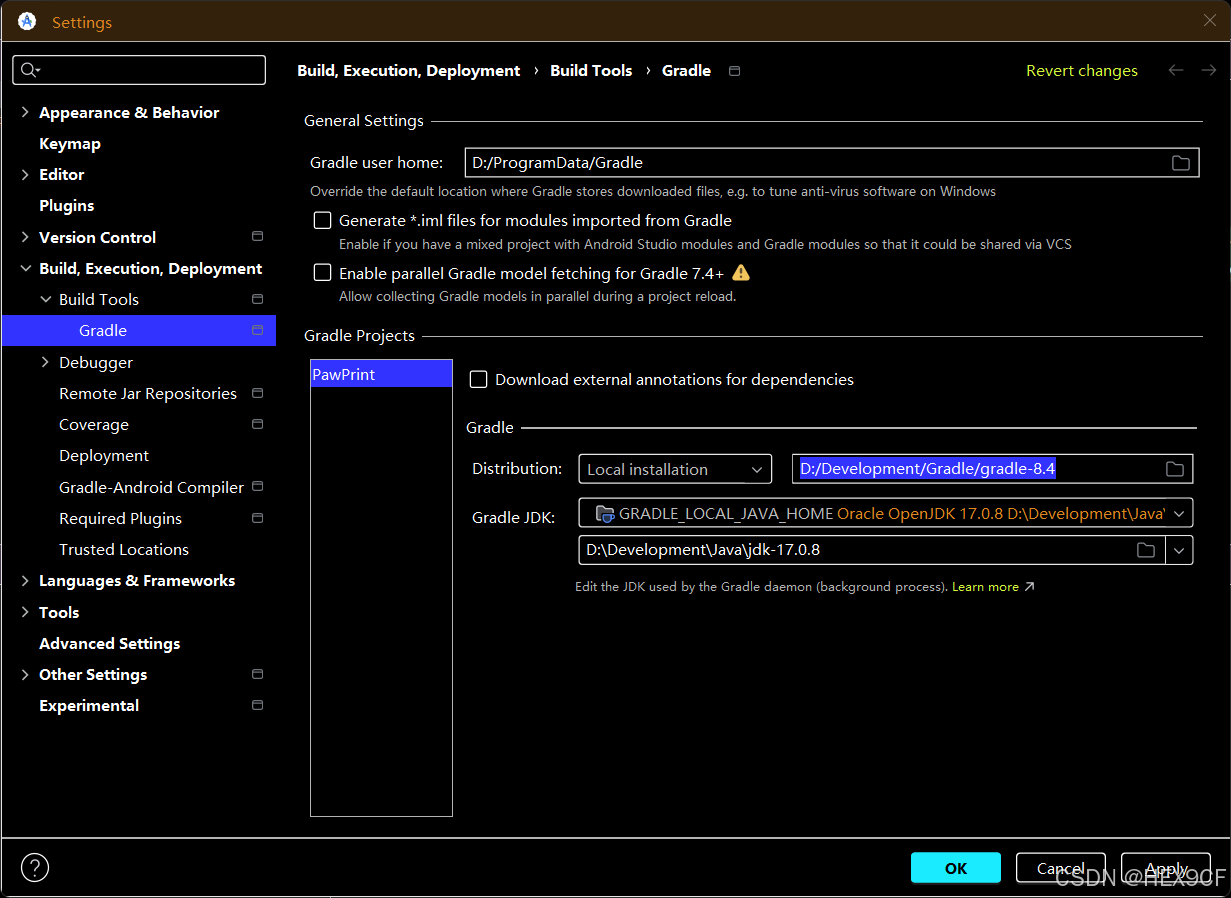Expand the Editor section
Image resolution: width=1231 pixels, height=898 pixels.
[x=25, y=174]
